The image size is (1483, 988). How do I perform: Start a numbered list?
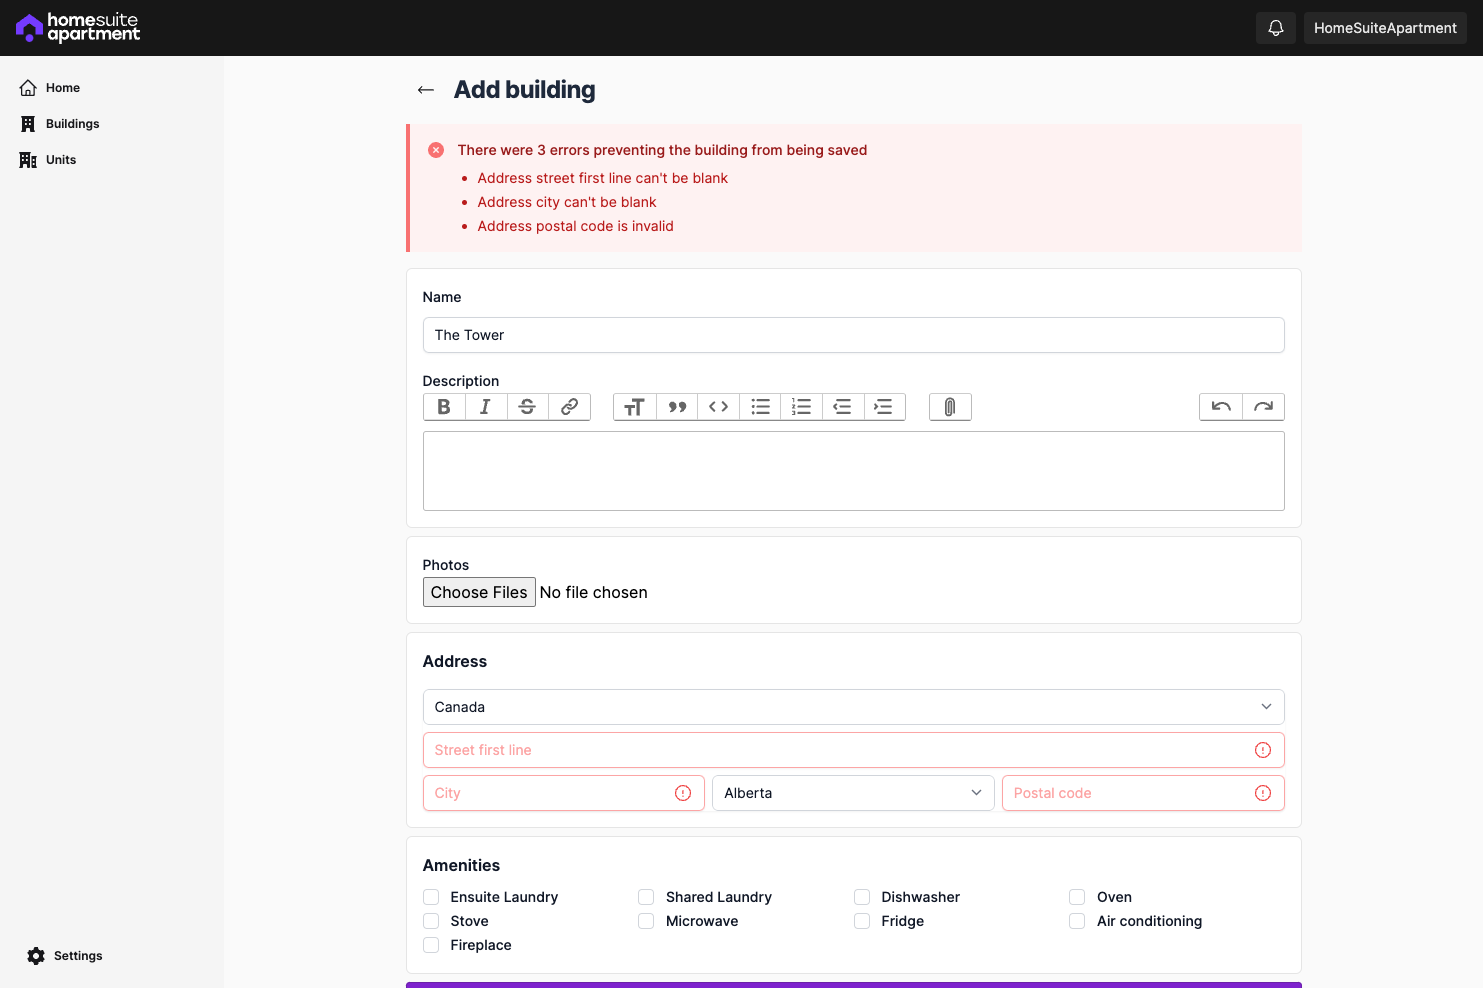point(800,407)
